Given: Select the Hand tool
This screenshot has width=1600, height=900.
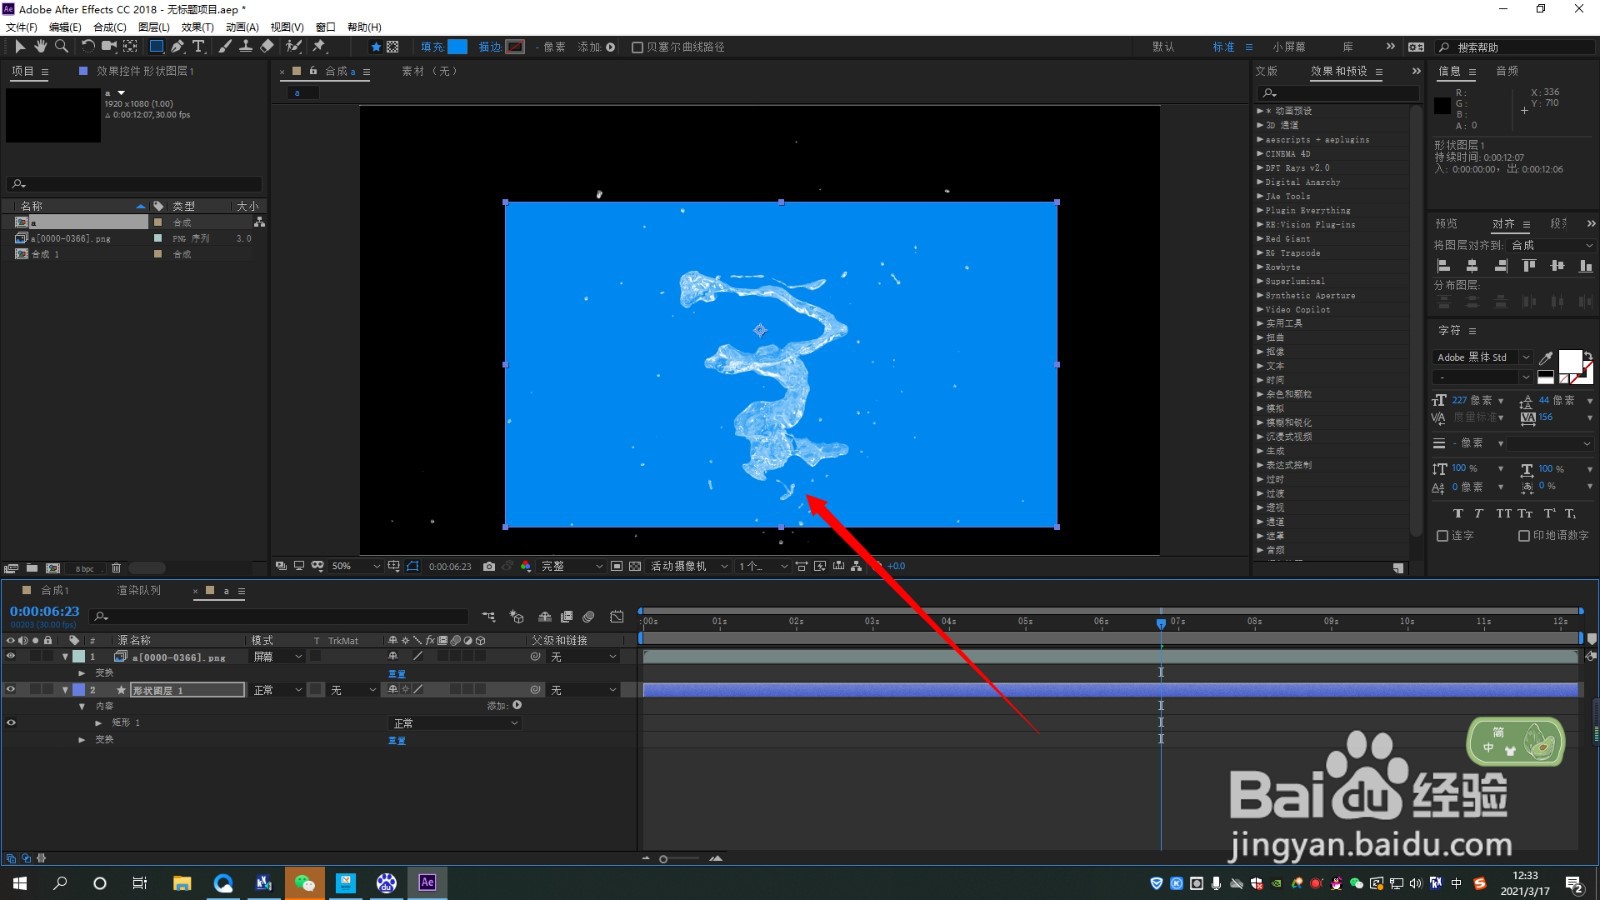Looking at the screenshot, I should tap(40, 46).
